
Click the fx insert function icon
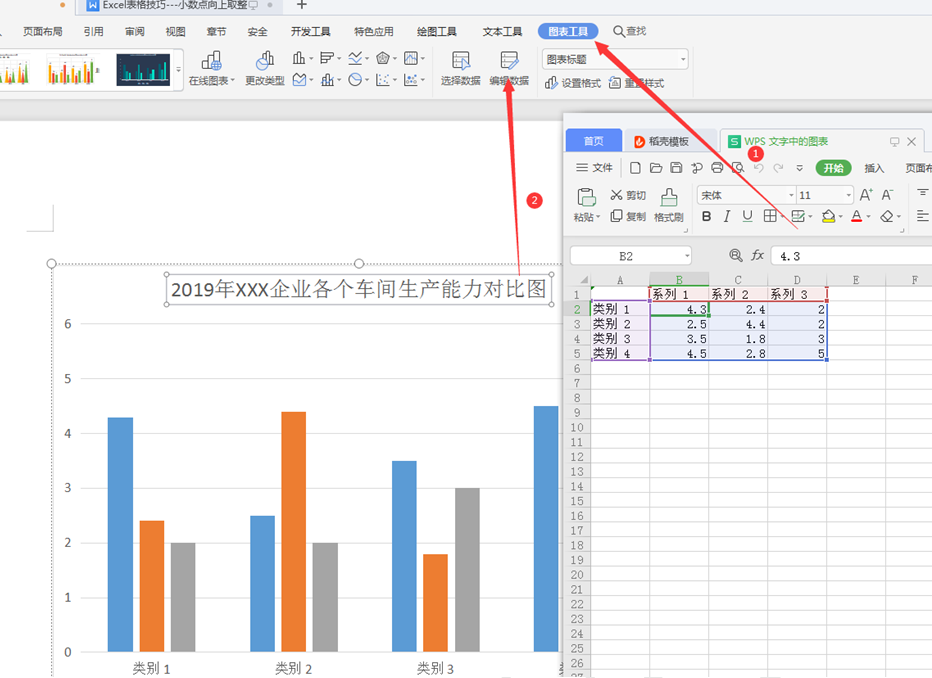[x=758, y=256]
